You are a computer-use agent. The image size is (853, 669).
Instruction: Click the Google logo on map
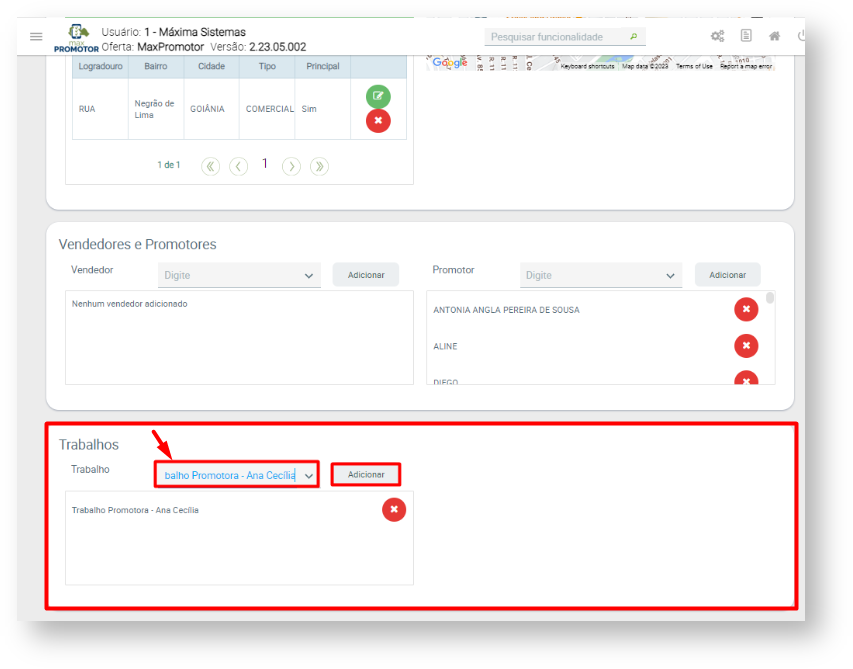tap(449, 63)
